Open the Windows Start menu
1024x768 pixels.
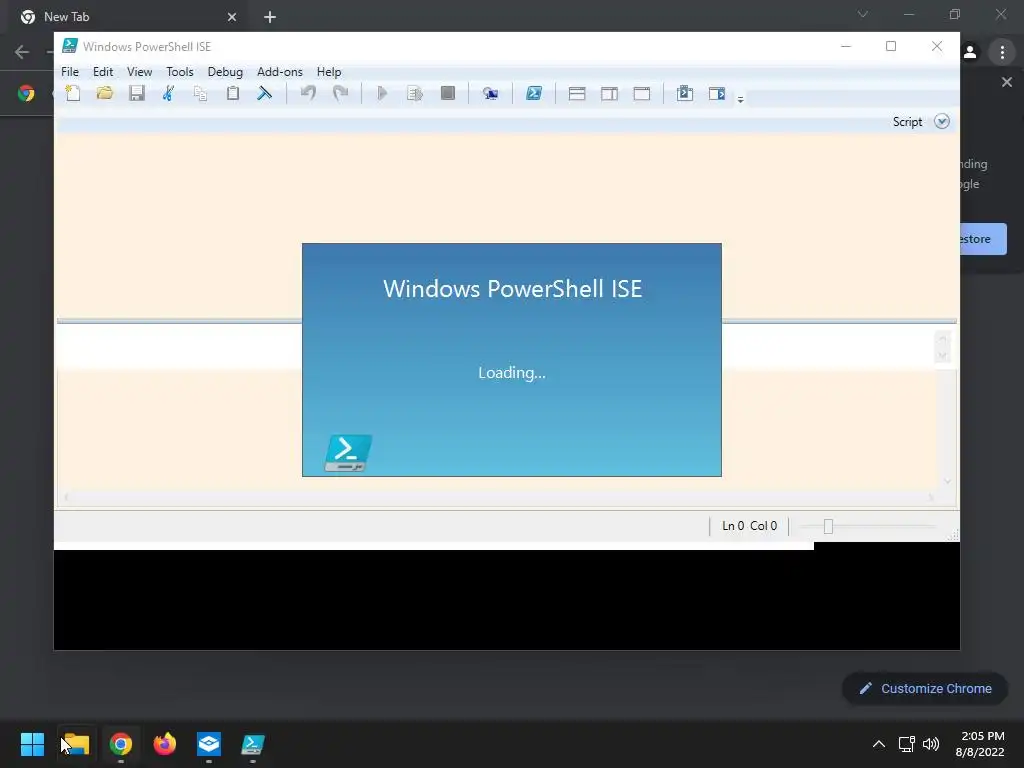[32, 744]
